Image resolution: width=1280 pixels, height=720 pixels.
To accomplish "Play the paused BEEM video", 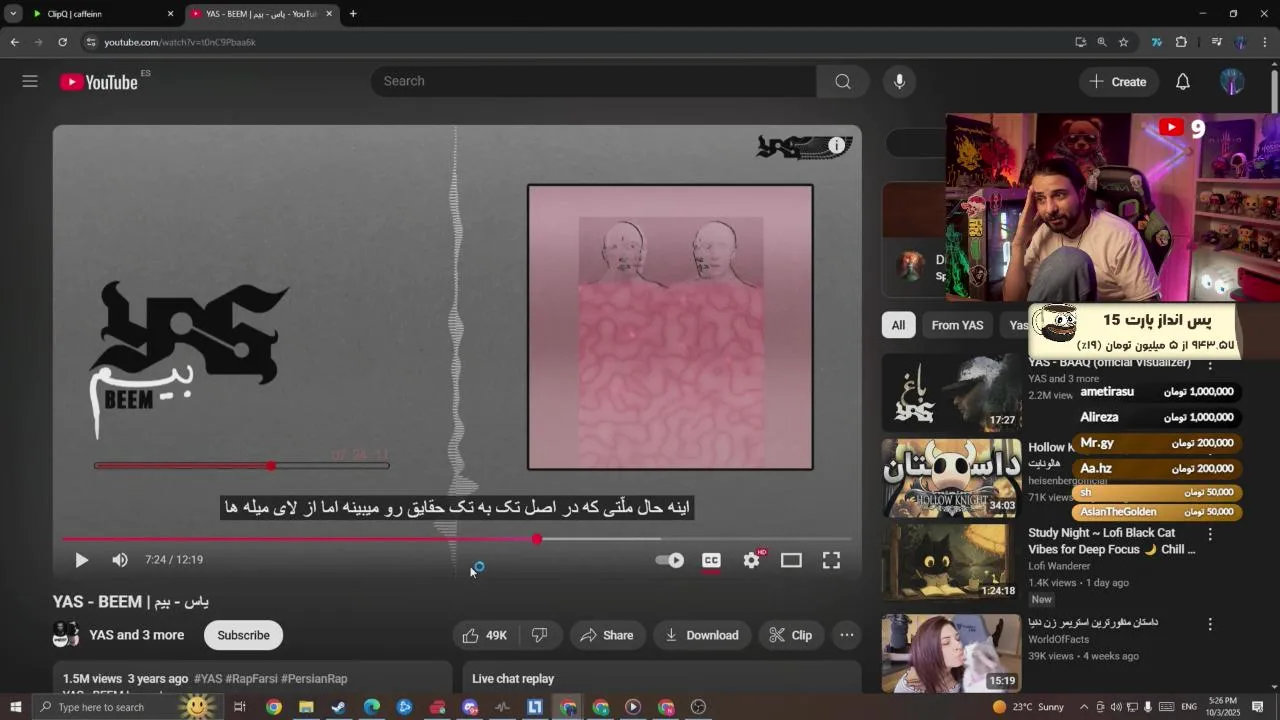I will pos(82,560).
